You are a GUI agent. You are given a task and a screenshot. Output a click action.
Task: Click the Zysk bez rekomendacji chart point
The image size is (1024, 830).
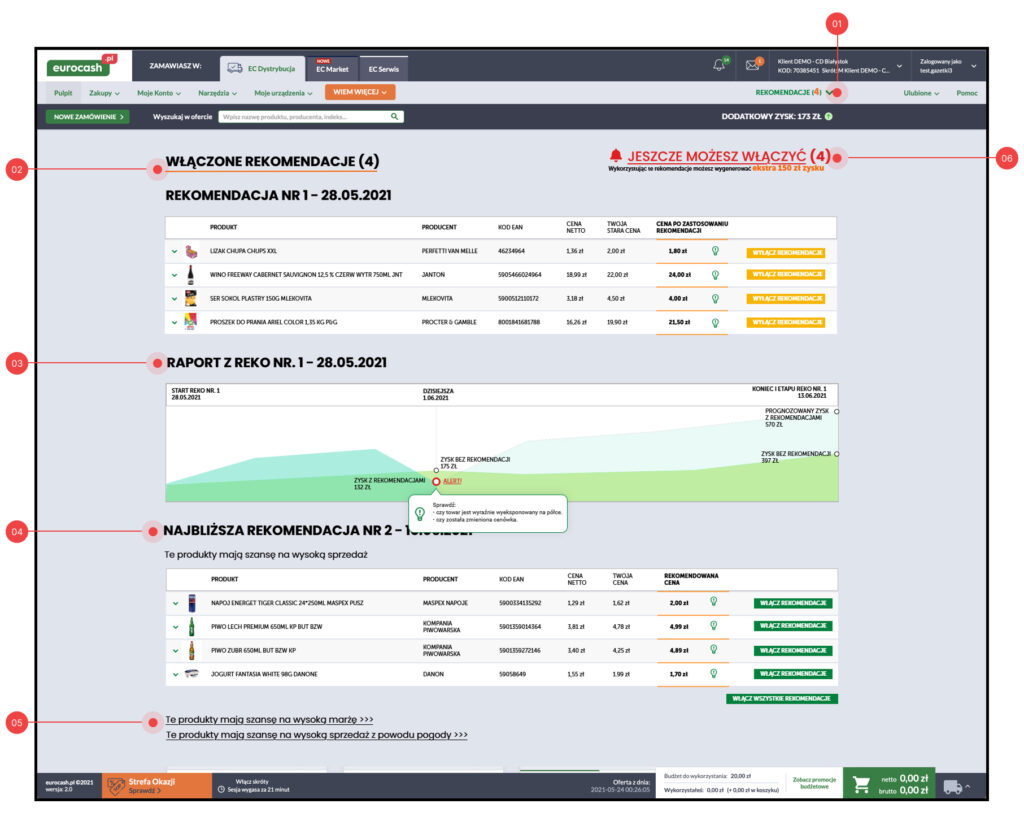click(x=436, y=470)
